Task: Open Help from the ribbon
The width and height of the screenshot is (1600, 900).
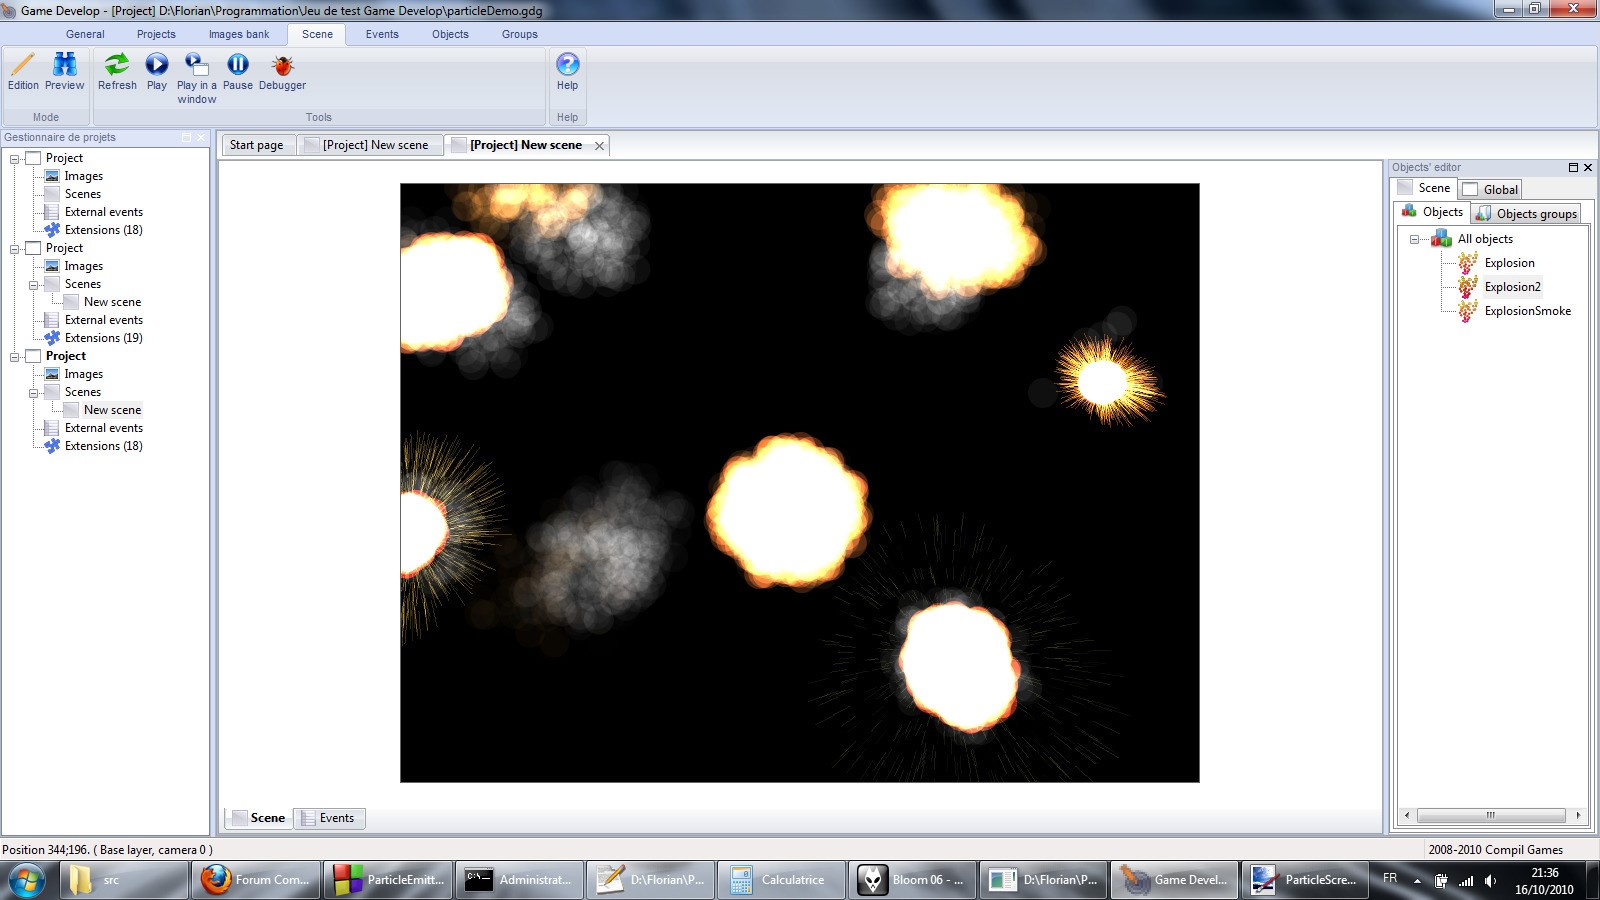Action: 567,72
